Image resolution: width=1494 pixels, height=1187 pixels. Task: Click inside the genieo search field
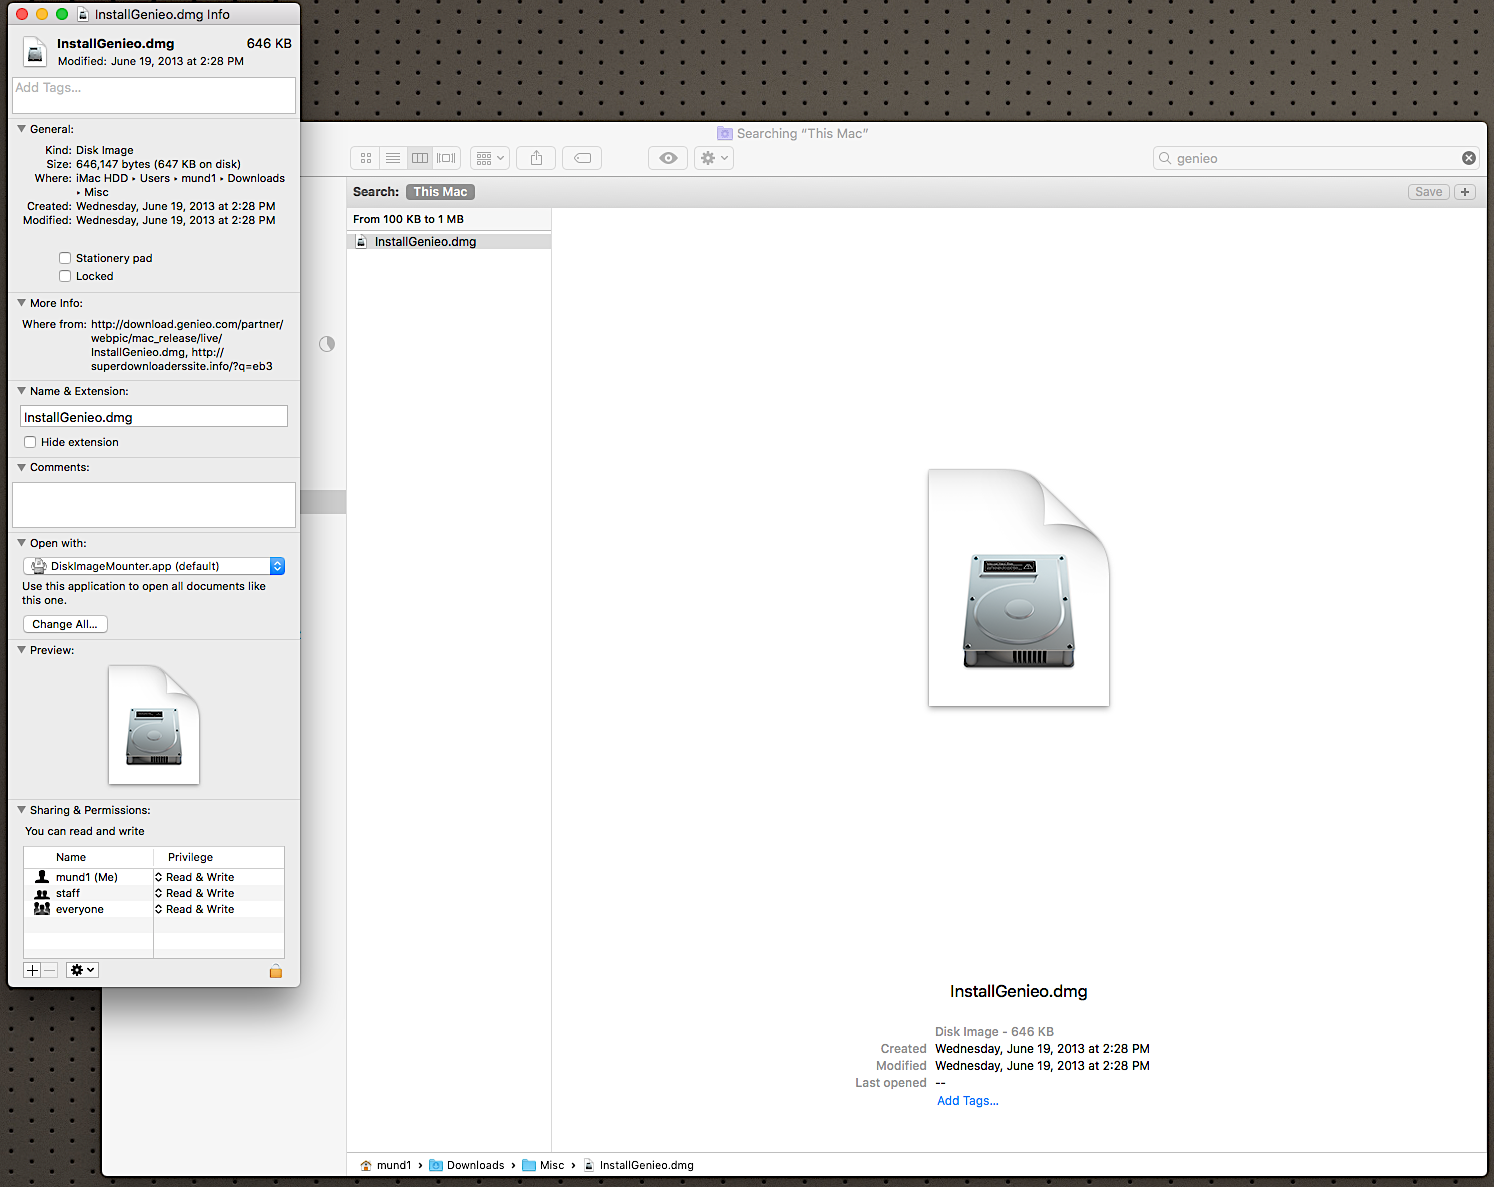click(1316, 158)
